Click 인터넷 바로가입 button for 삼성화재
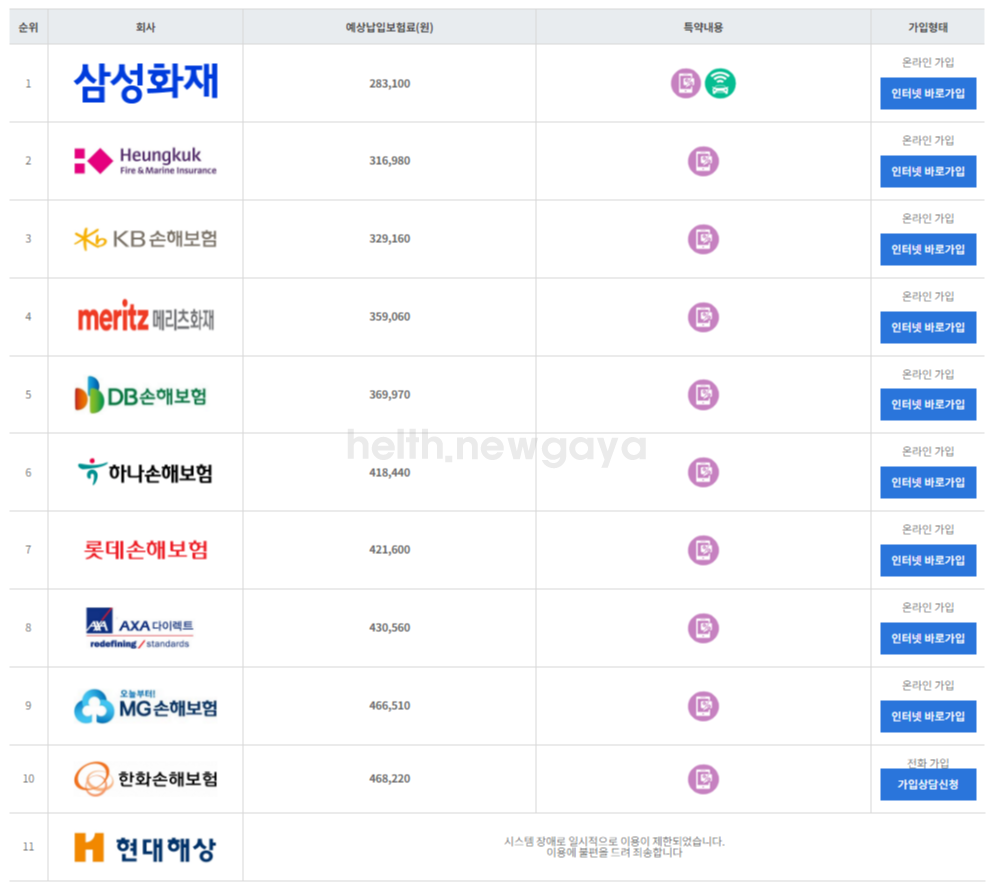 (x=928, y=94)
